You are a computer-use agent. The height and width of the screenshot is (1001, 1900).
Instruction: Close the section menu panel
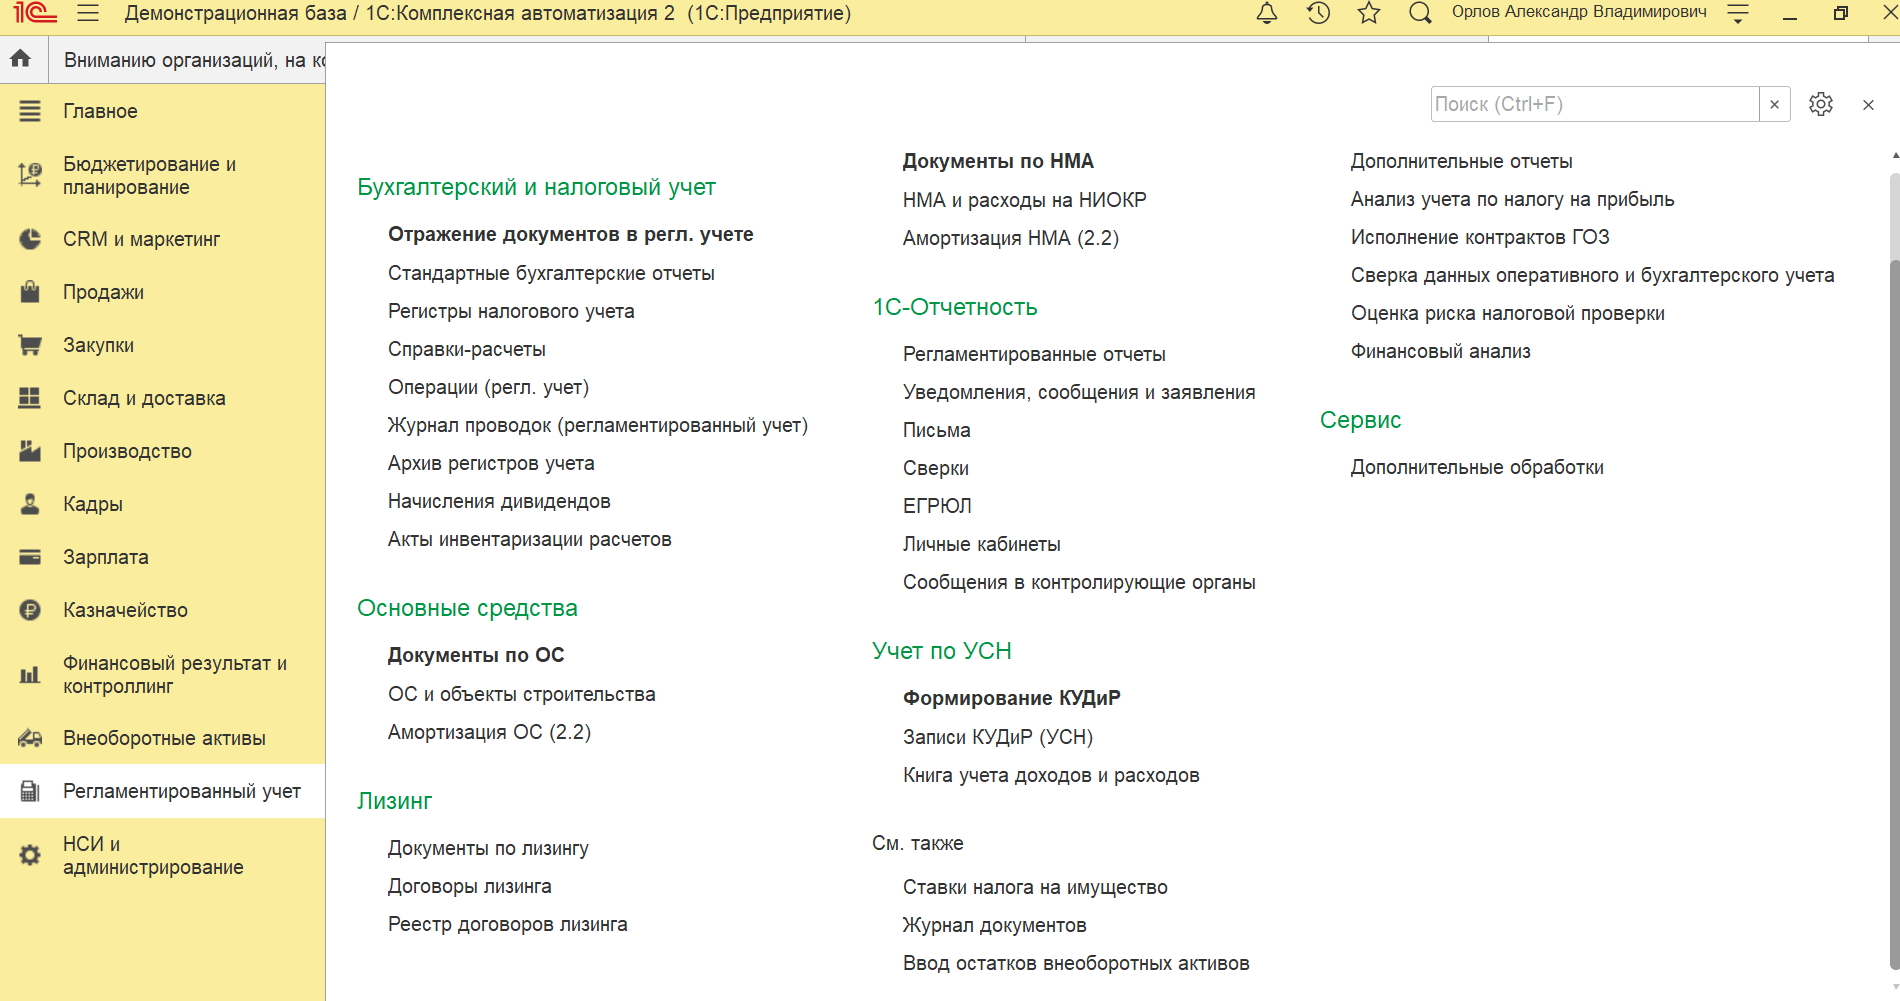pyautogui.click(x=1868, y=104)
